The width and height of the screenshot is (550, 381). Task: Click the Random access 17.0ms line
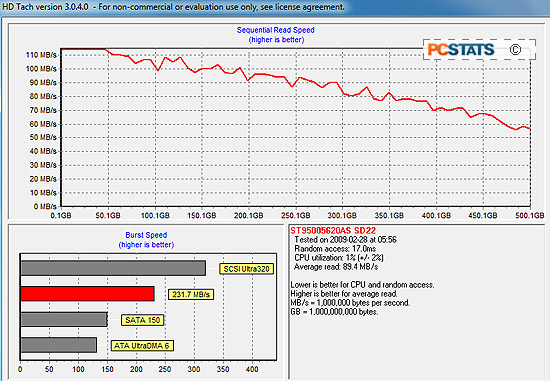click(x=335, y=249)
